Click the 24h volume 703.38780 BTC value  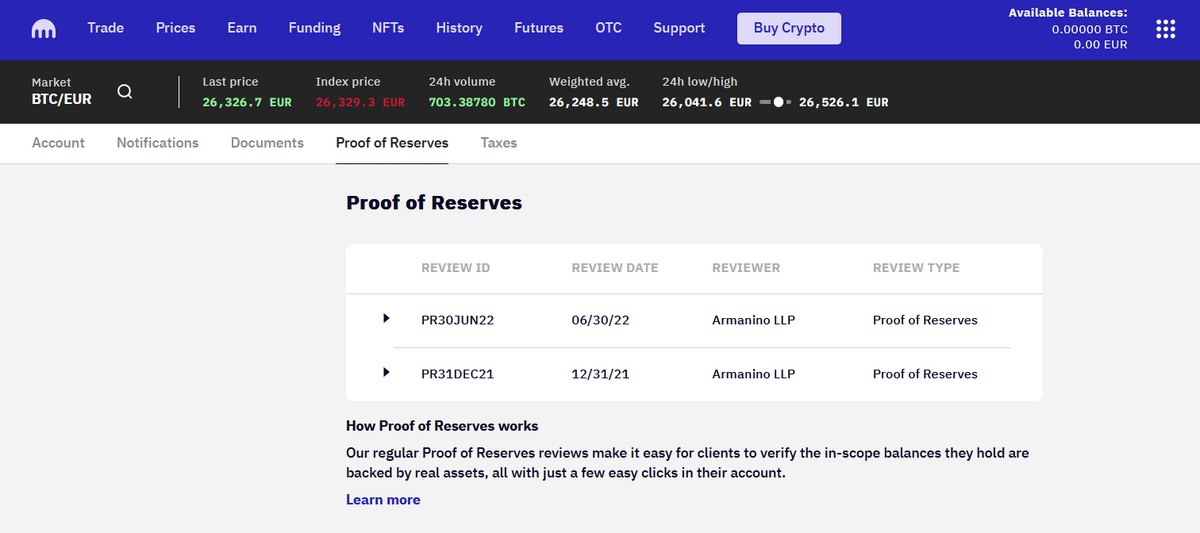(x=477, y=102)
